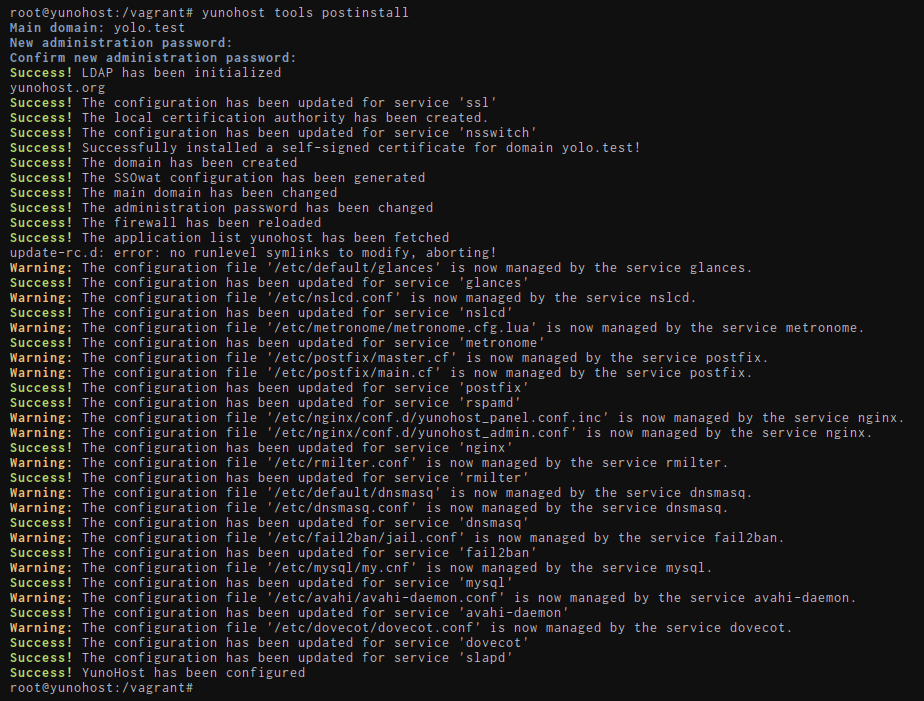Click the 'New administration password:' prompt line
The height and width of the screenshot is (701, 924).
point(121,42)
